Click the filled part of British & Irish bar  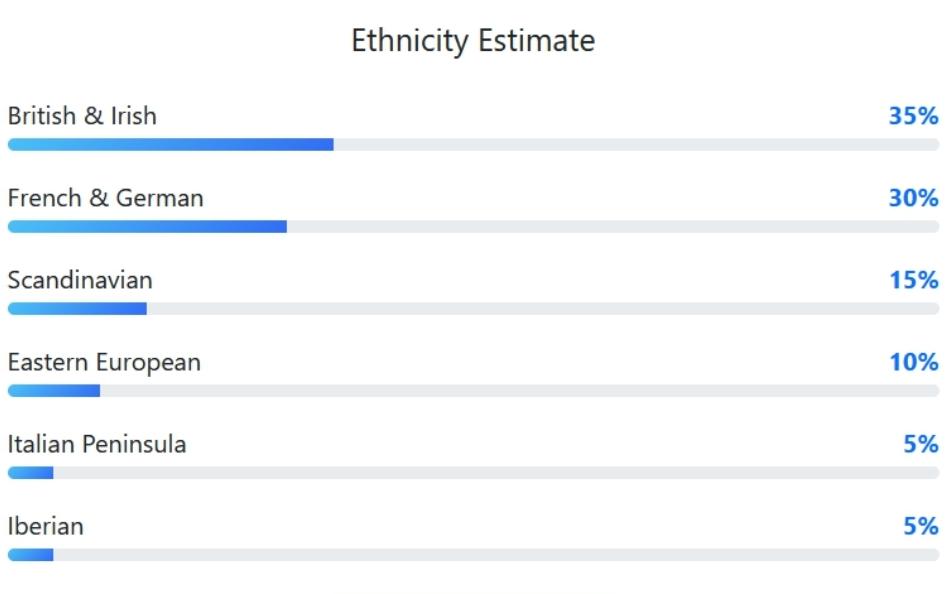tap(170, 145)
